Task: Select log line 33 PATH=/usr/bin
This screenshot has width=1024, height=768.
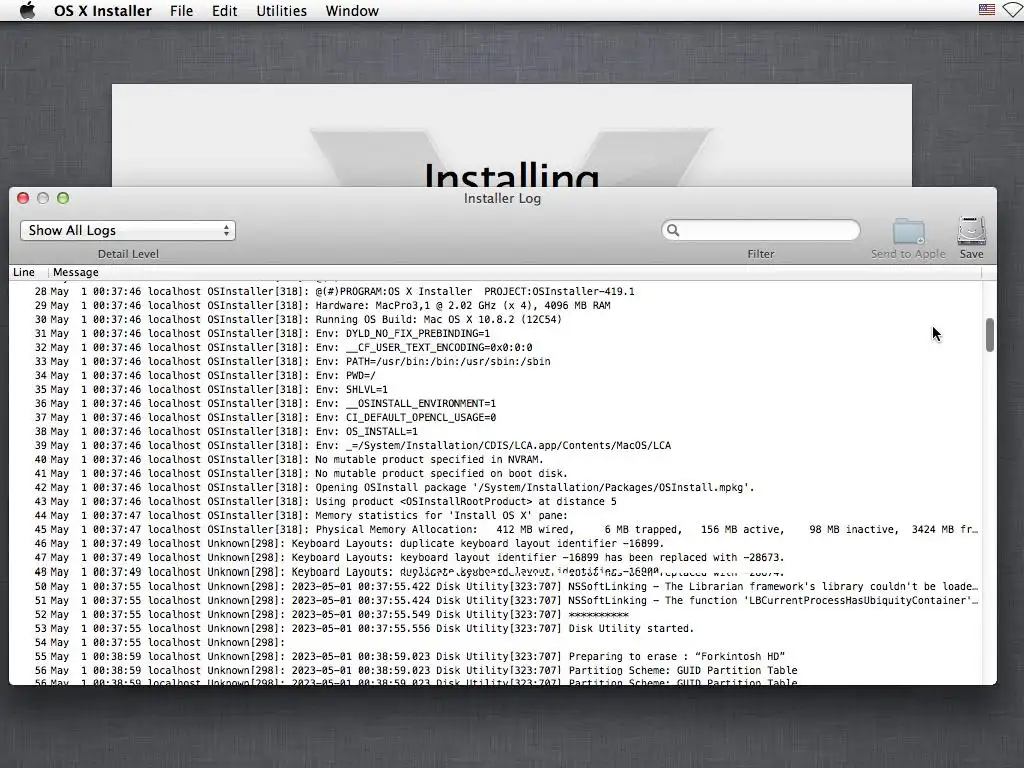Action: pos(495,361)
